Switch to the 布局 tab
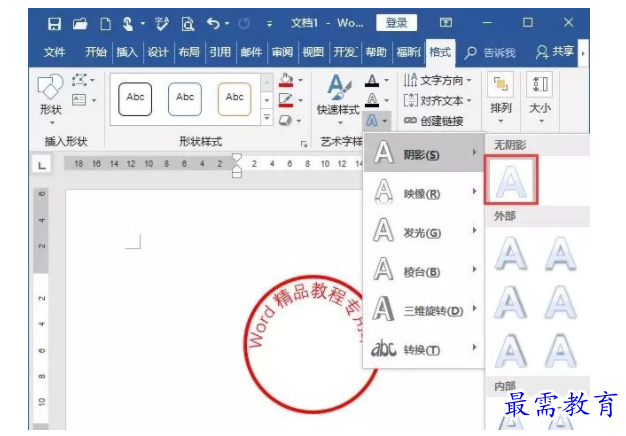The image size is (626, 436). pos(189,52)
